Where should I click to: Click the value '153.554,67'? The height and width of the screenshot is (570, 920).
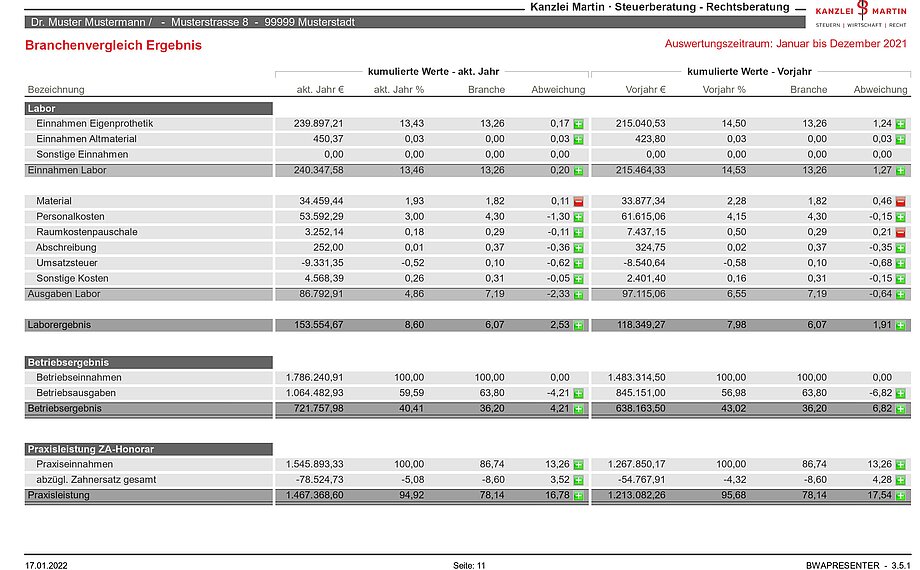(318, 325)
